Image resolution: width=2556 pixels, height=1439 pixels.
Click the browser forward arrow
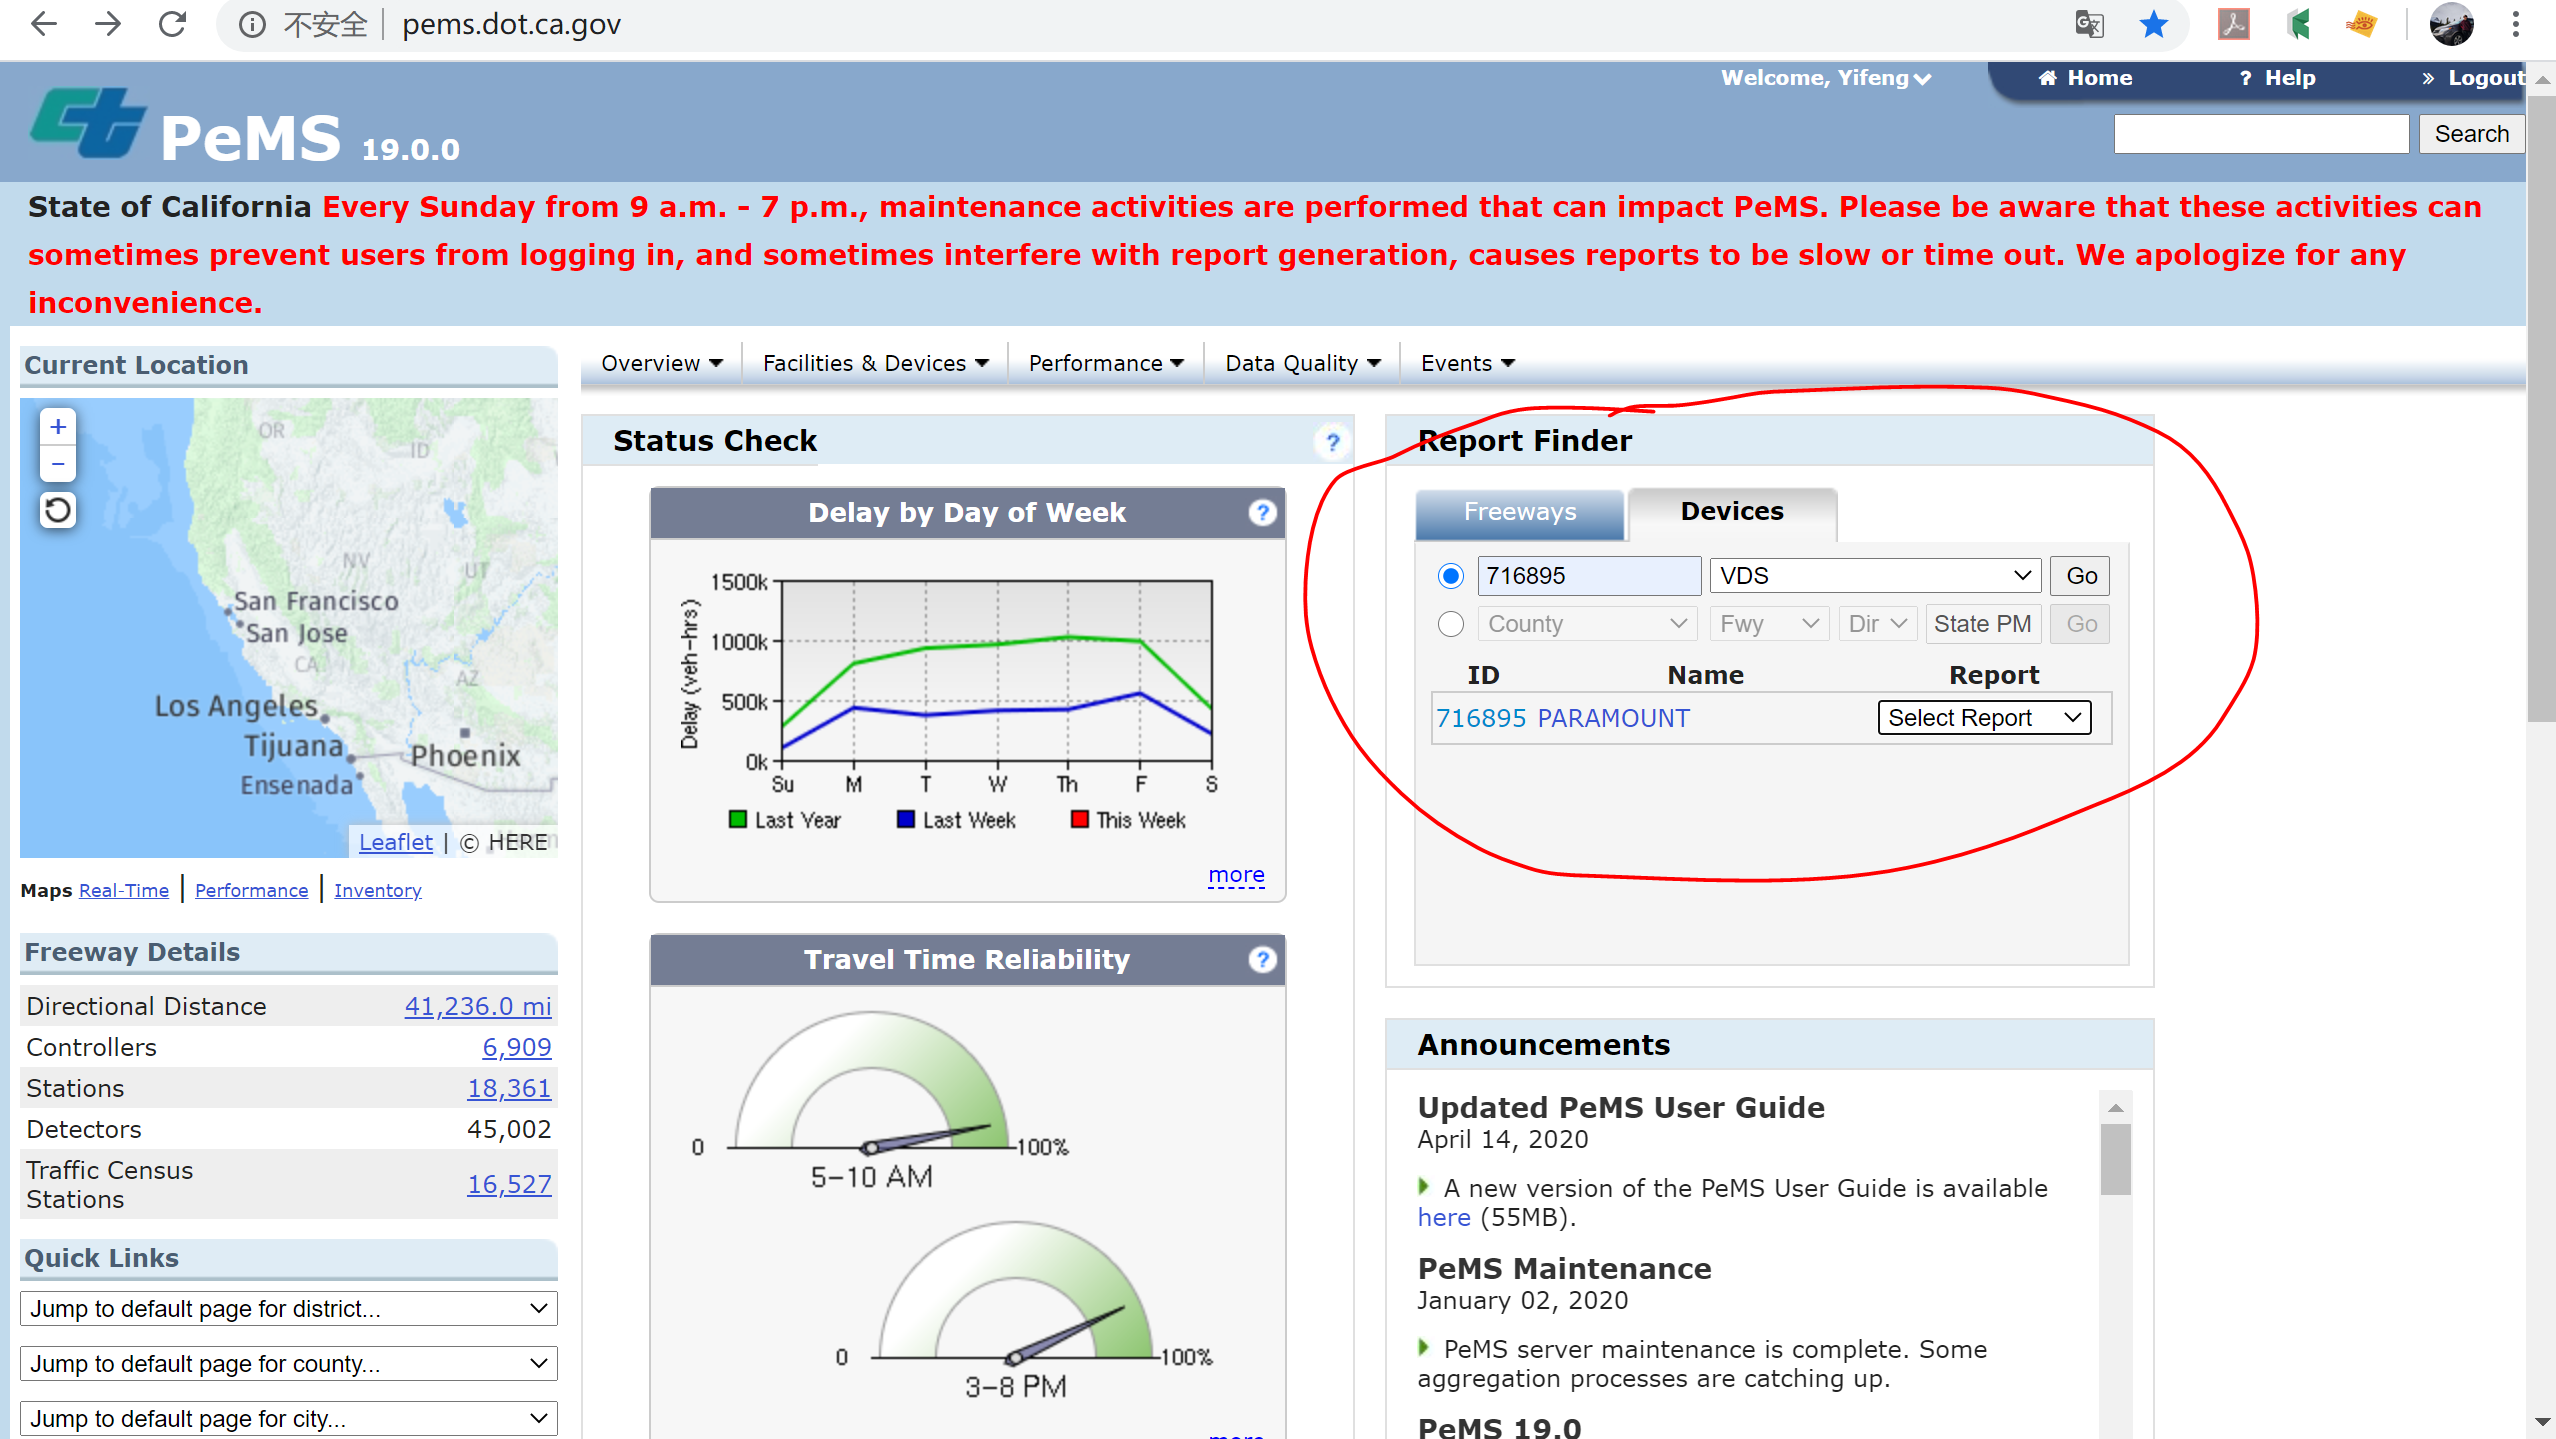click(x=108, y=24)
